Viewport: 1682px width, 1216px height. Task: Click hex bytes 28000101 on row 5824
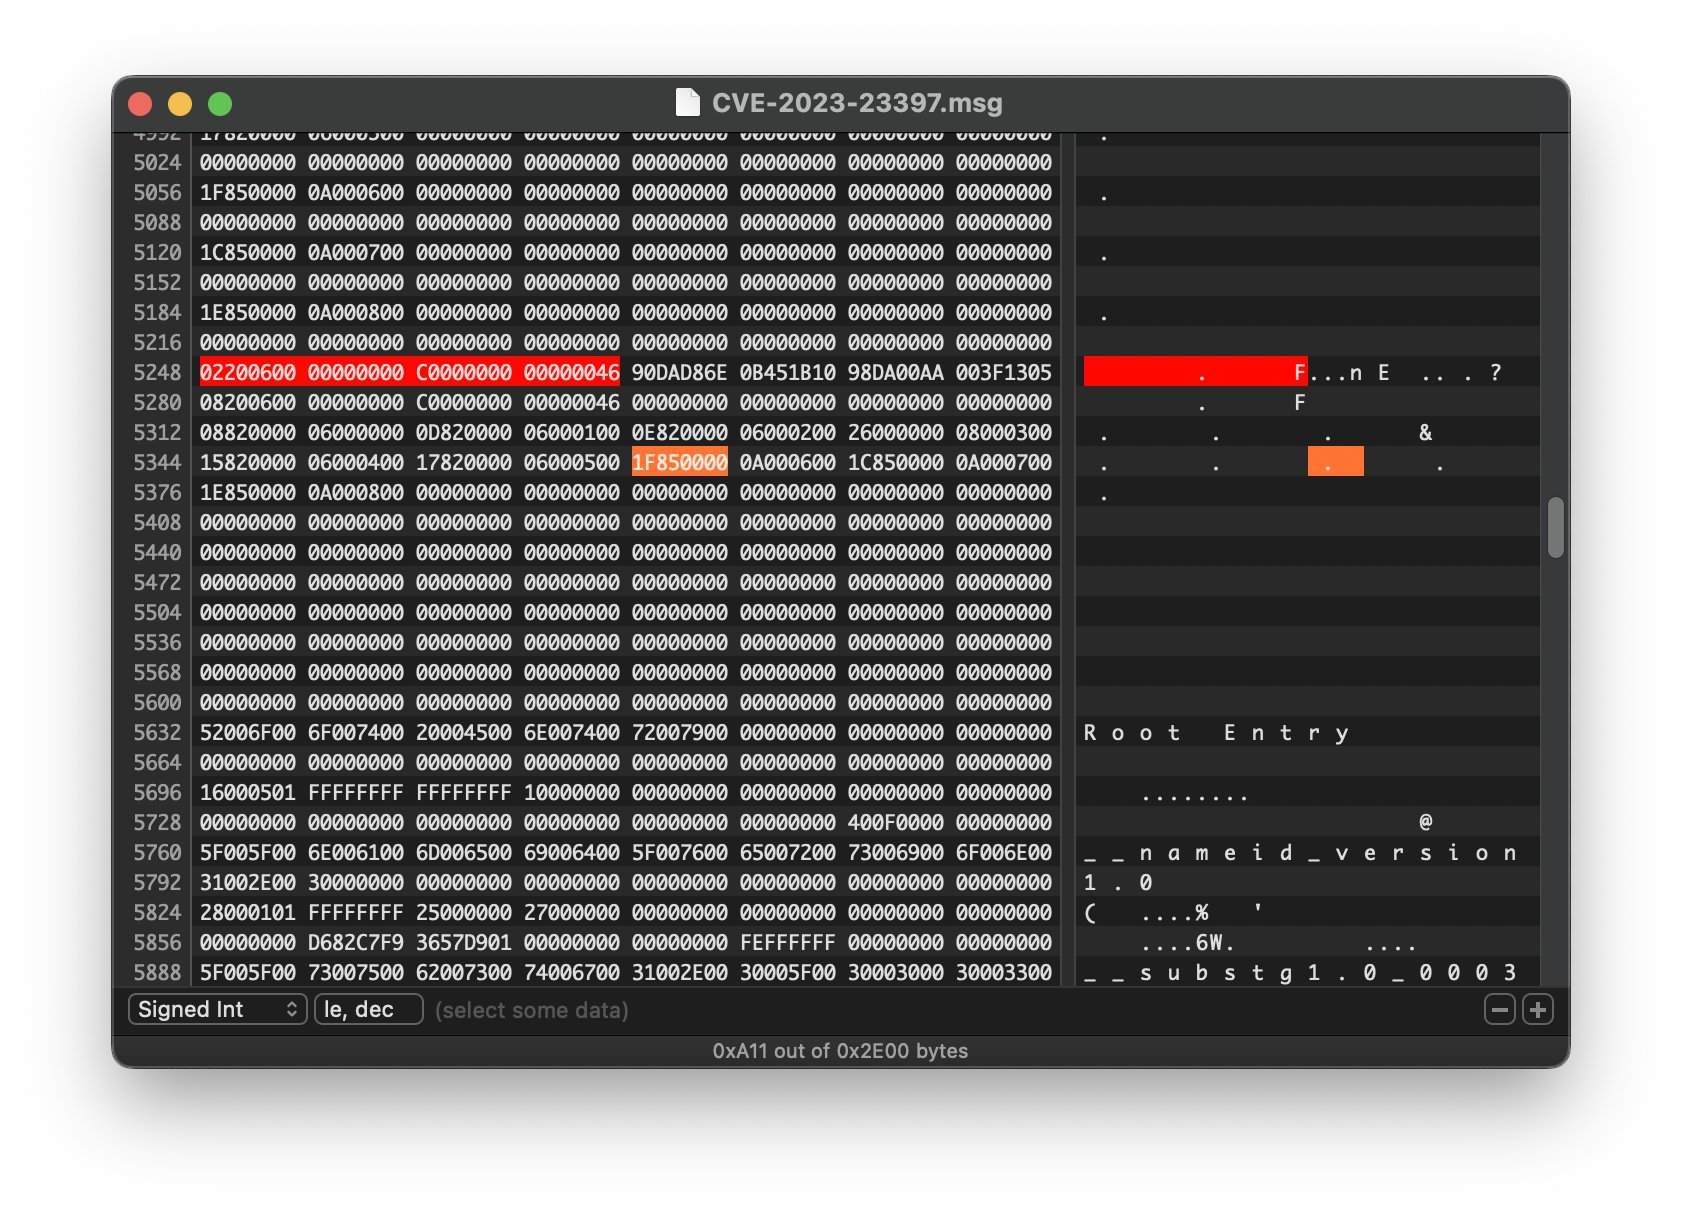click(x=248, y=913)
